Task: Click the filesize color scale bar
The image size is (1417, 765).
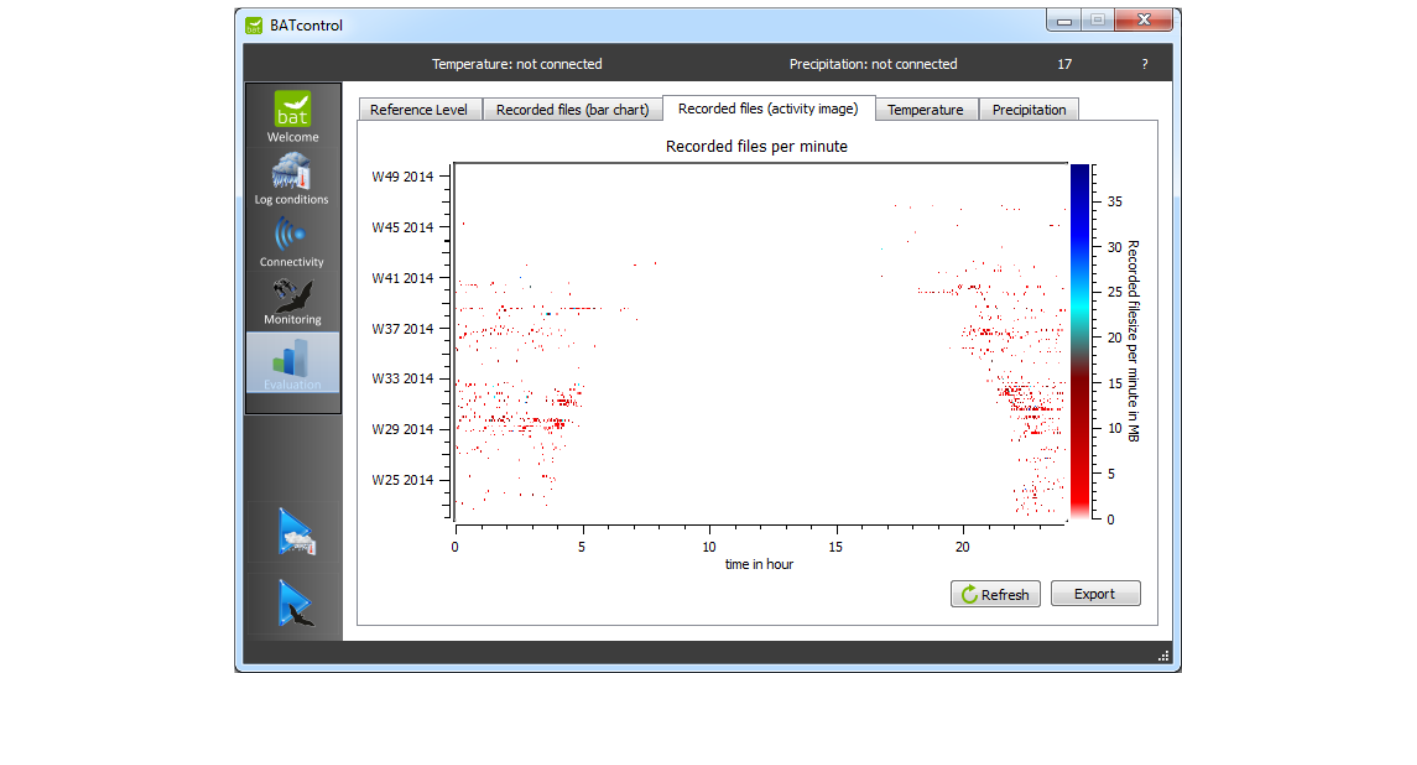Action: (x=1079, y=340)
